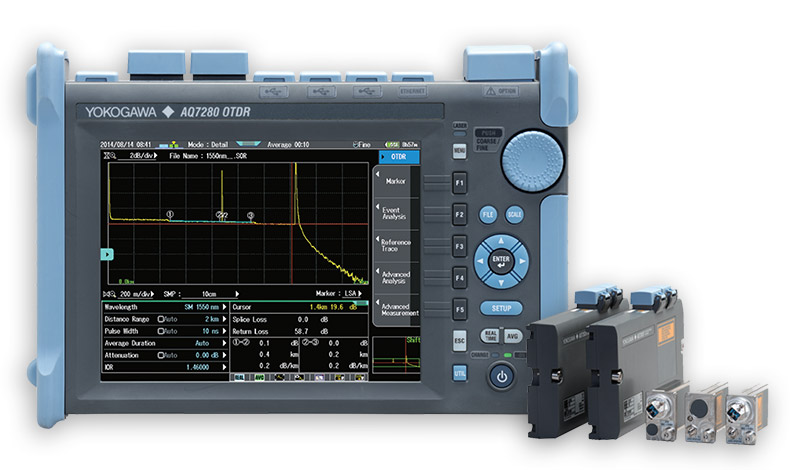800x470 pixels.
Task: Select the Event Analysis soft menu
Action: point(394,212)
